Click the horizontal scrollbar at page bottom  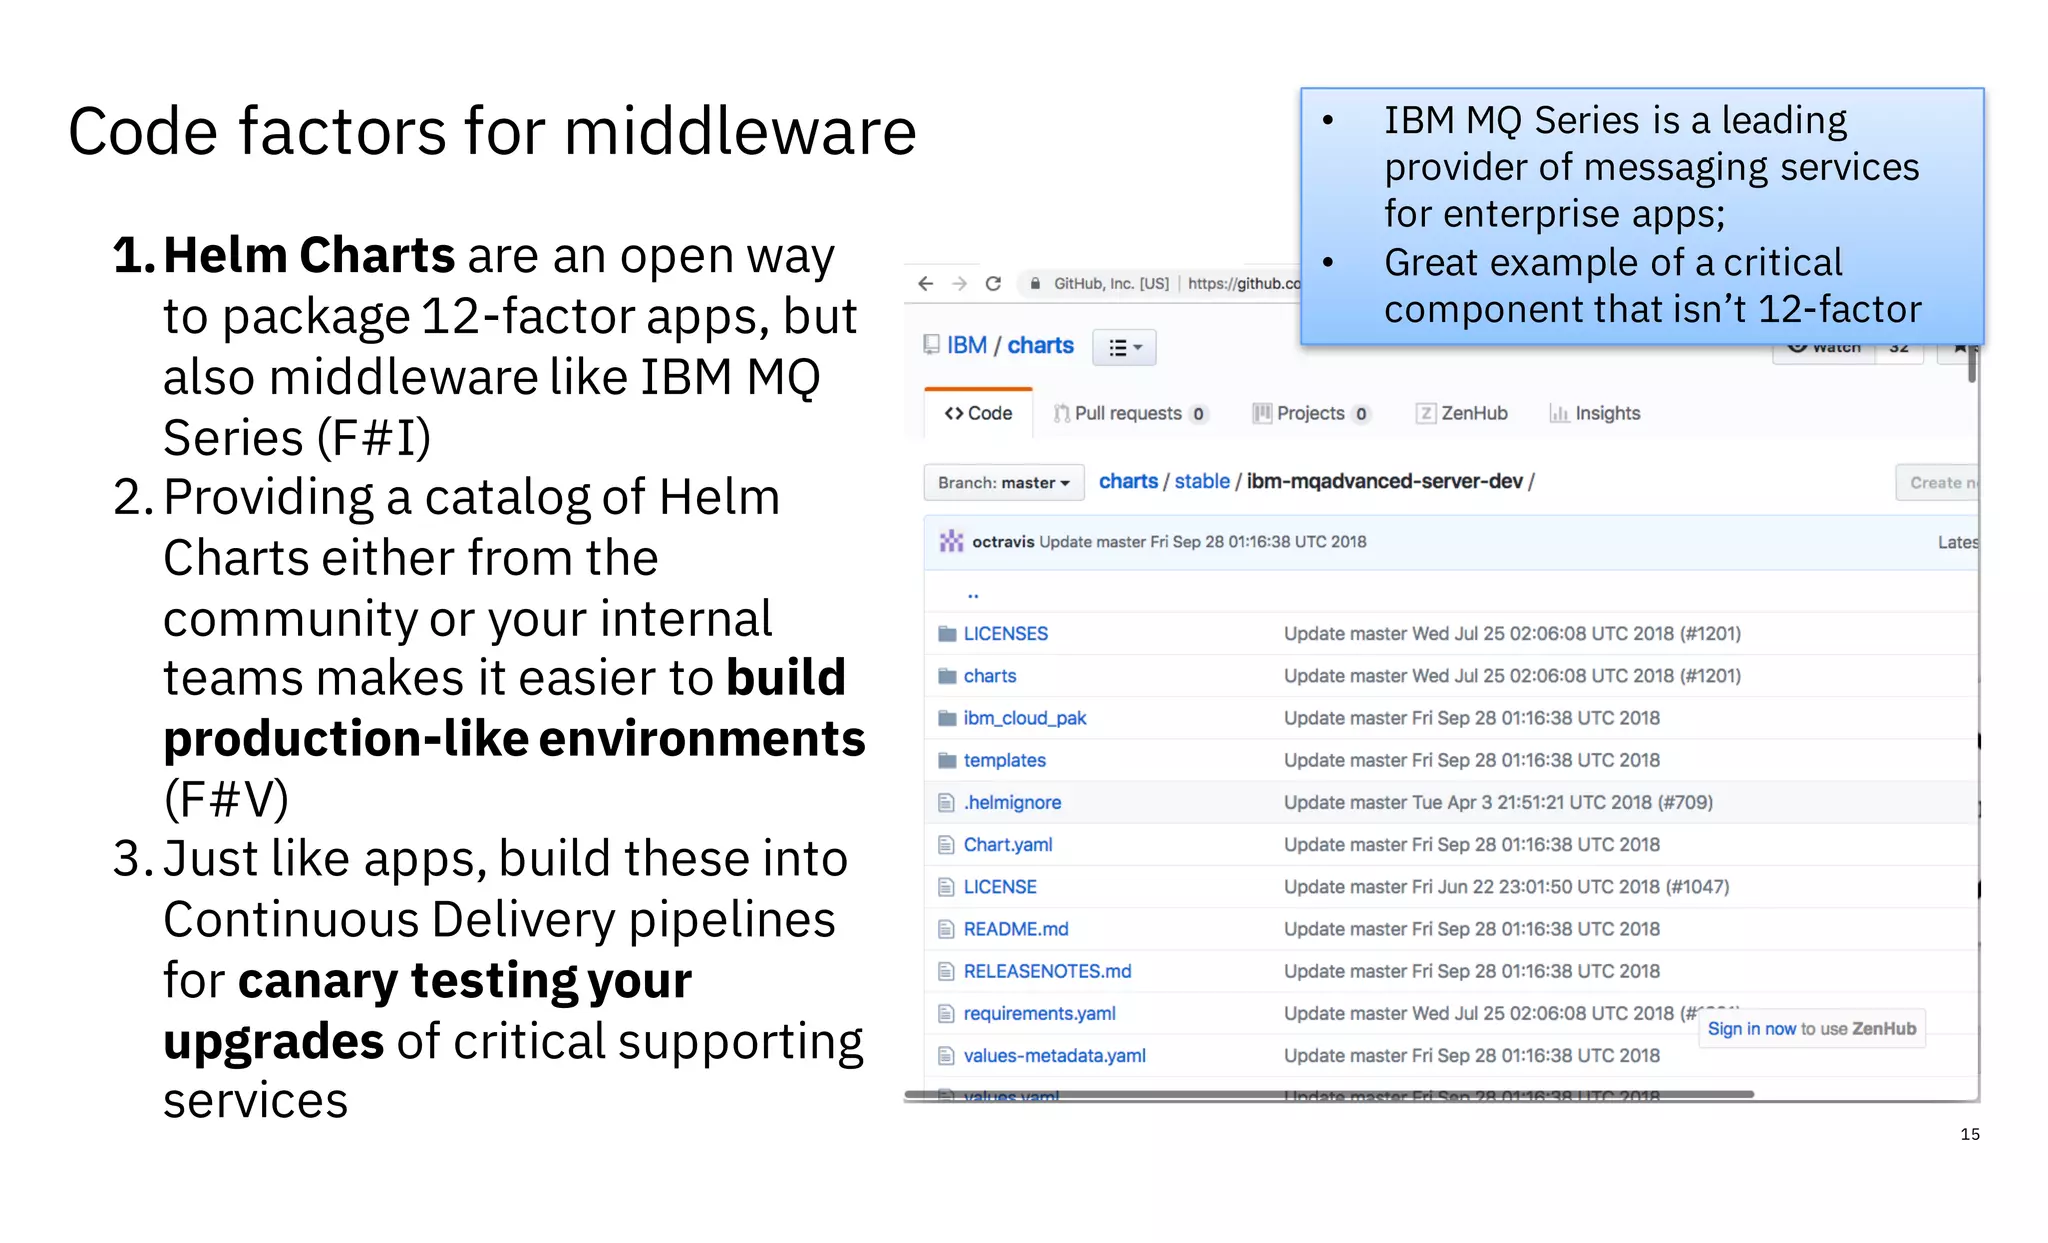1328,1095
